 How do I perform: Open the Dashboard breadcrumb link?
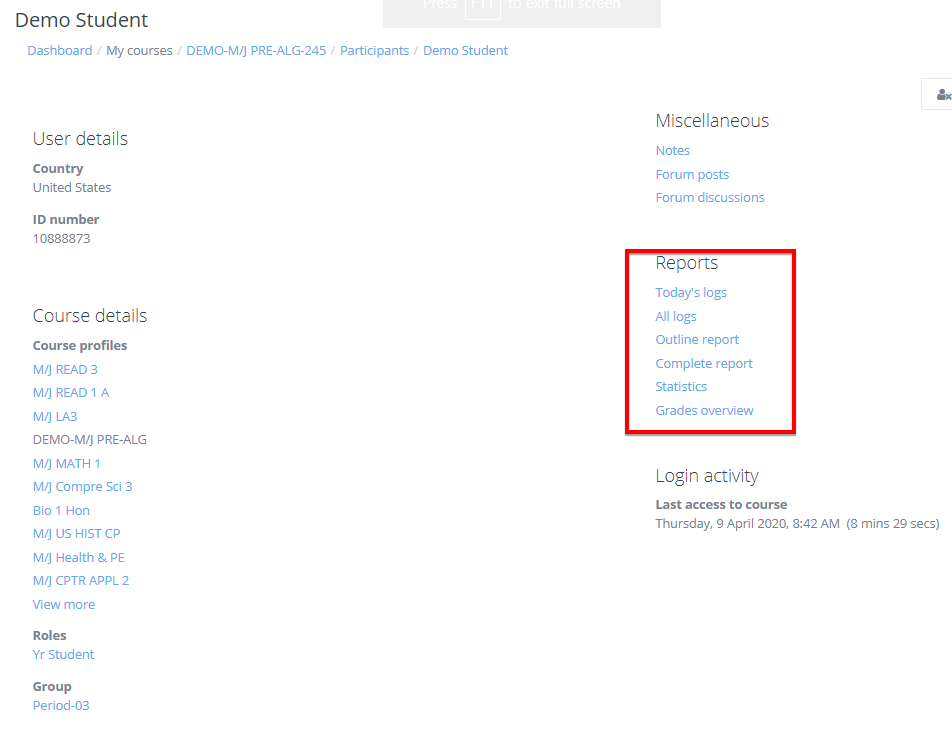(x=59, y=51)
